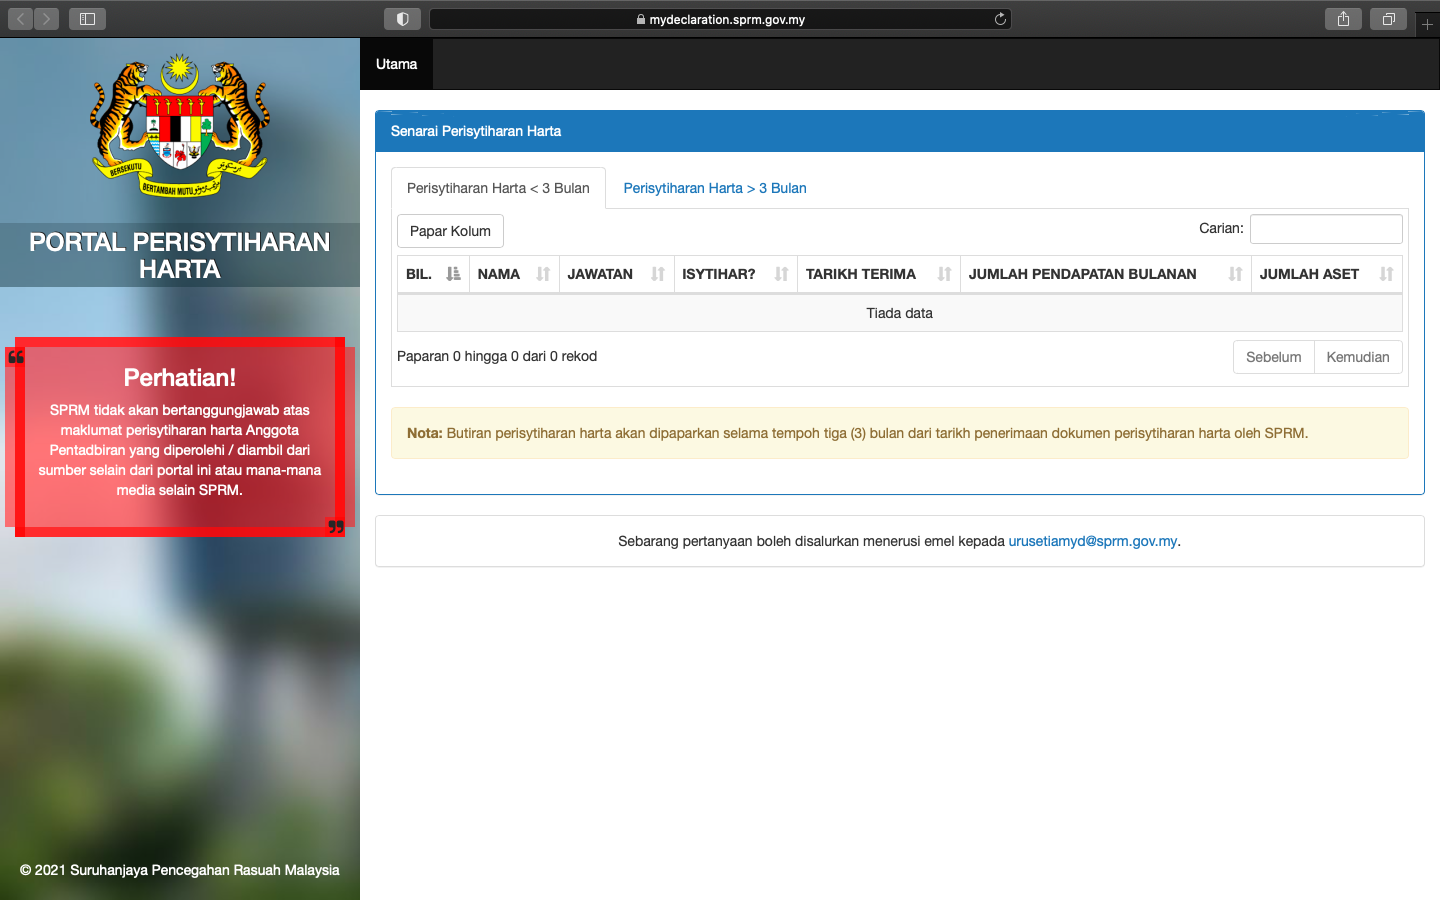
Task: Switch to Perisytiharan Harta > 3 Bulan tab
Action: [715, 188]
